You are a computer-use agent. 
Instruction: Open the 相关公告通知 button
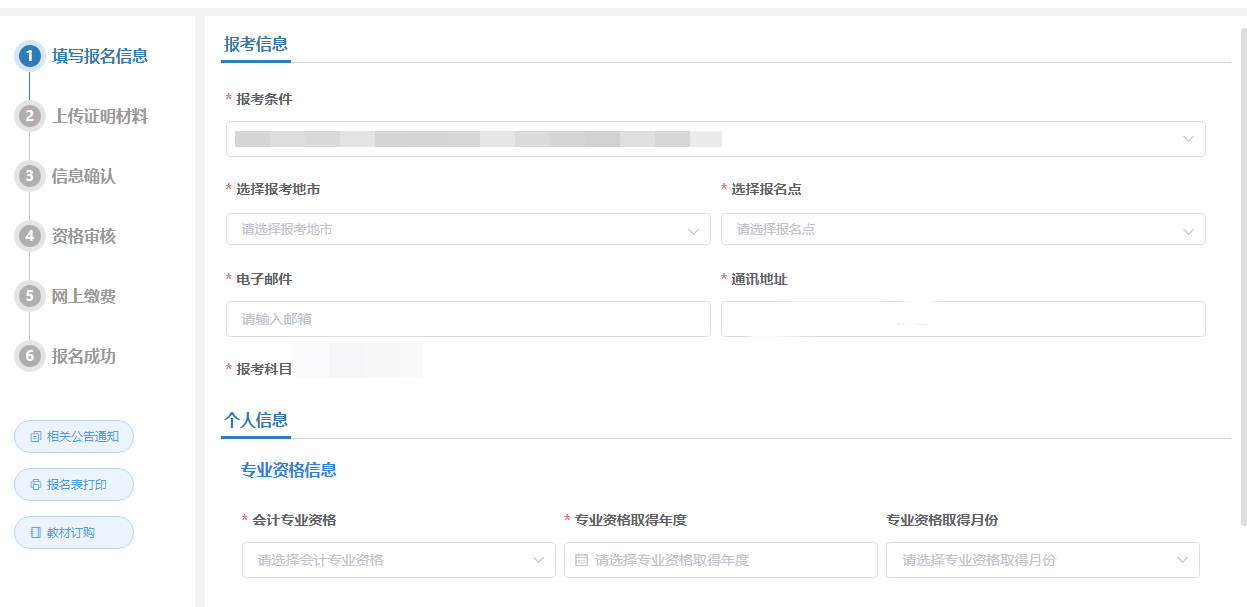click(x=74, y=436)
